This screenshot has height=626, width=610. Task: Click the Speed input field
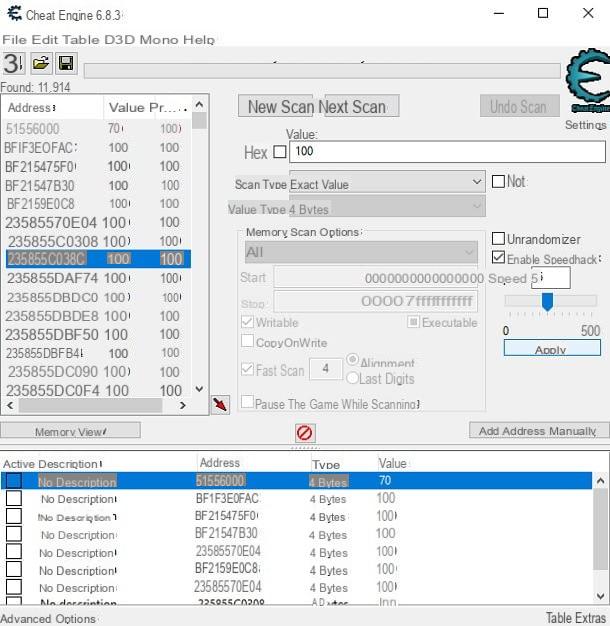pyautogui.click(x=550, y=277)
